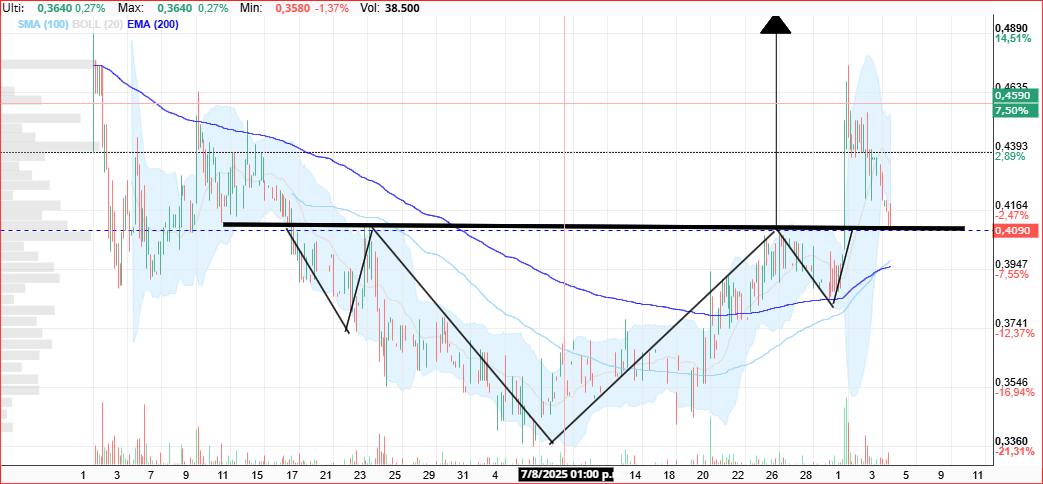Click the 'Vol:' label
This screenshot has height=484, width=1043.
coord(371,9)
